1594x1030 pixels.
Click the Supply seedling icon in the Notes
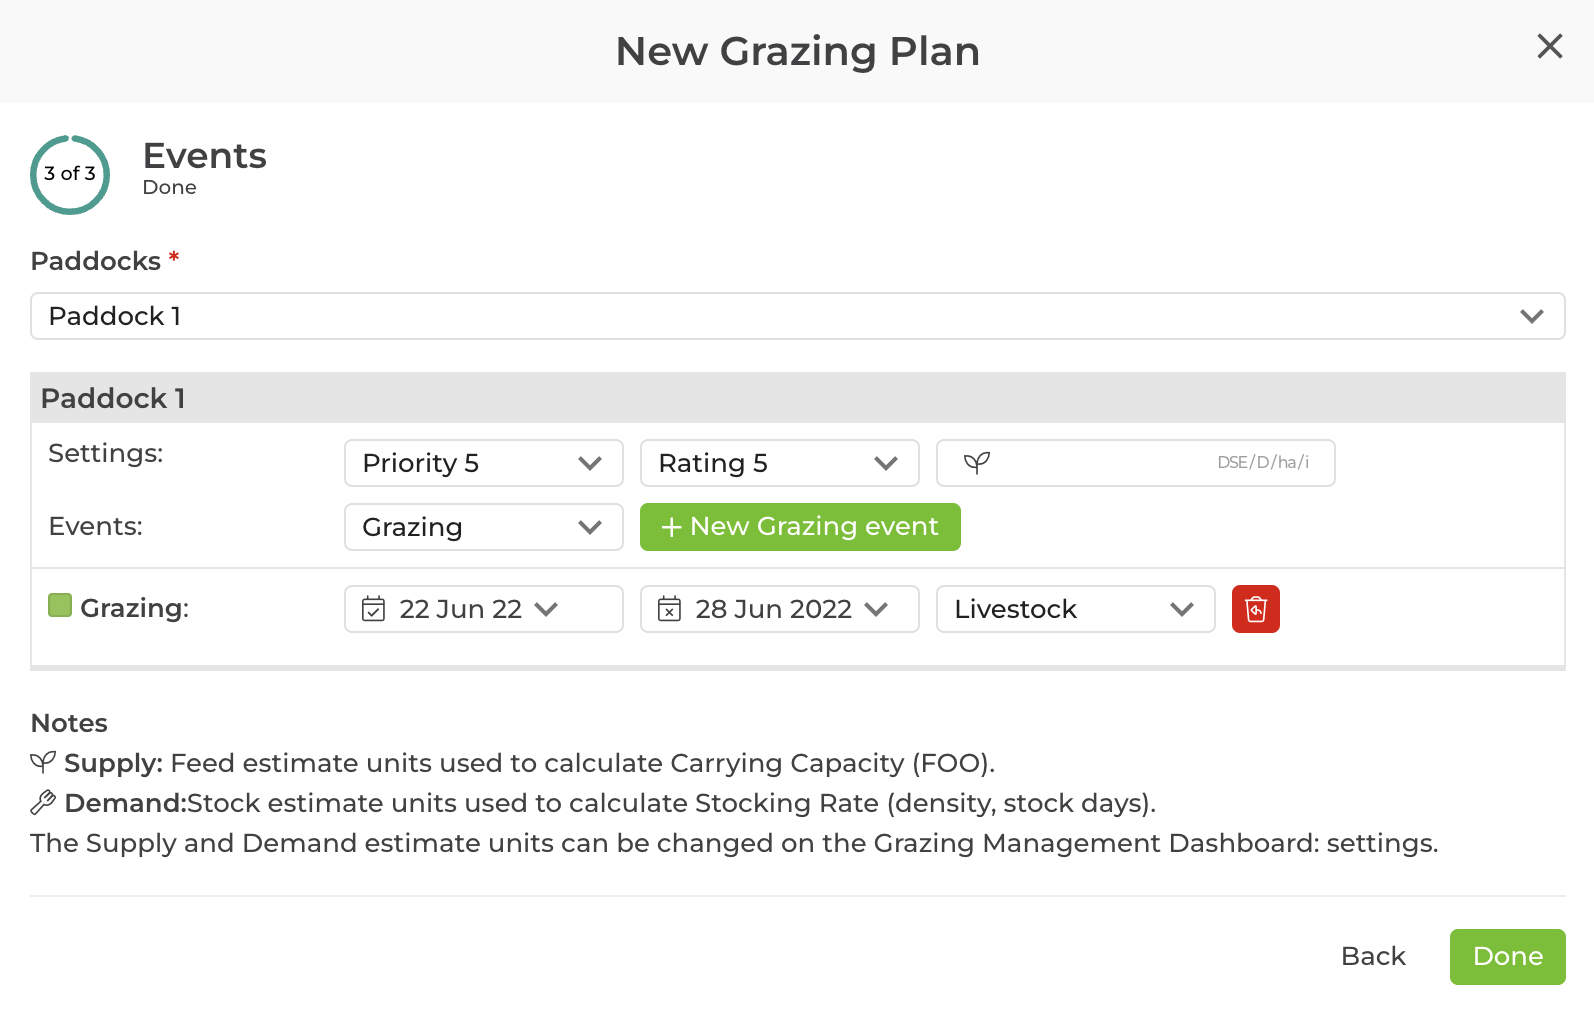[x=41, y=762]
